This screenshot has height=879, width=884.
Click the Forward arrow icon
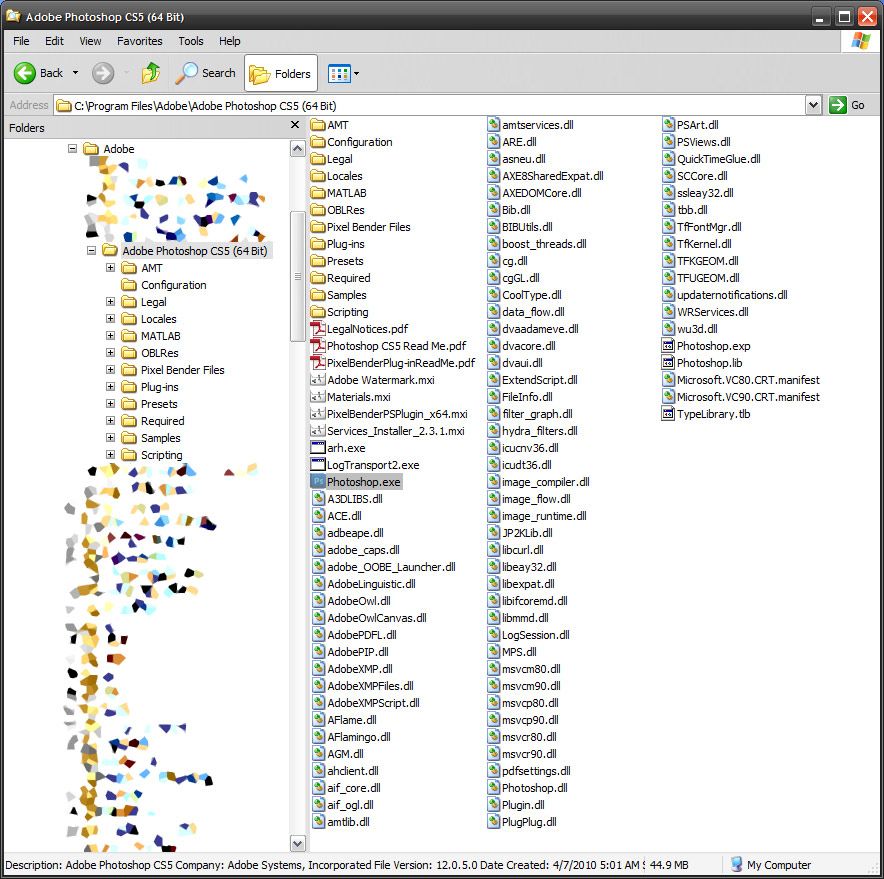(103, 73)
